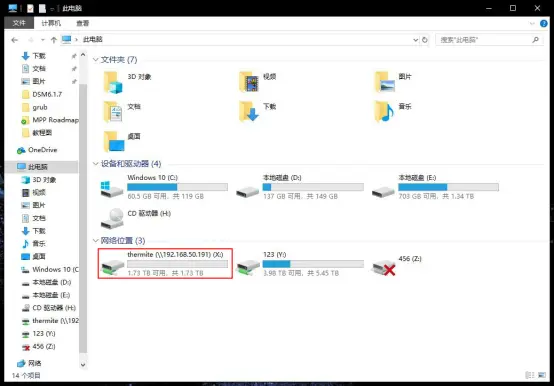Image resolution: width=554 pixels, height=386 pixels.
Task: Select the 123 (Y:) network drive
Action: (x=300, y=263)
